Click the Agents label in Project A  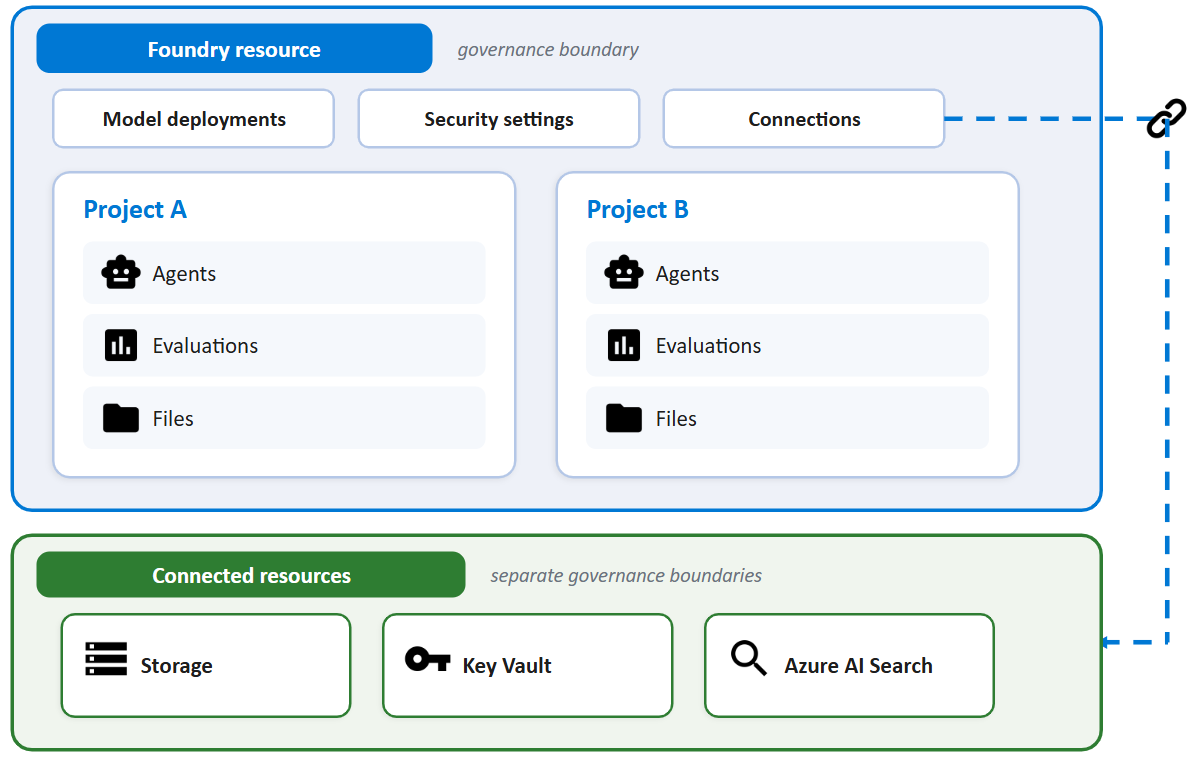tap(184, 274)
